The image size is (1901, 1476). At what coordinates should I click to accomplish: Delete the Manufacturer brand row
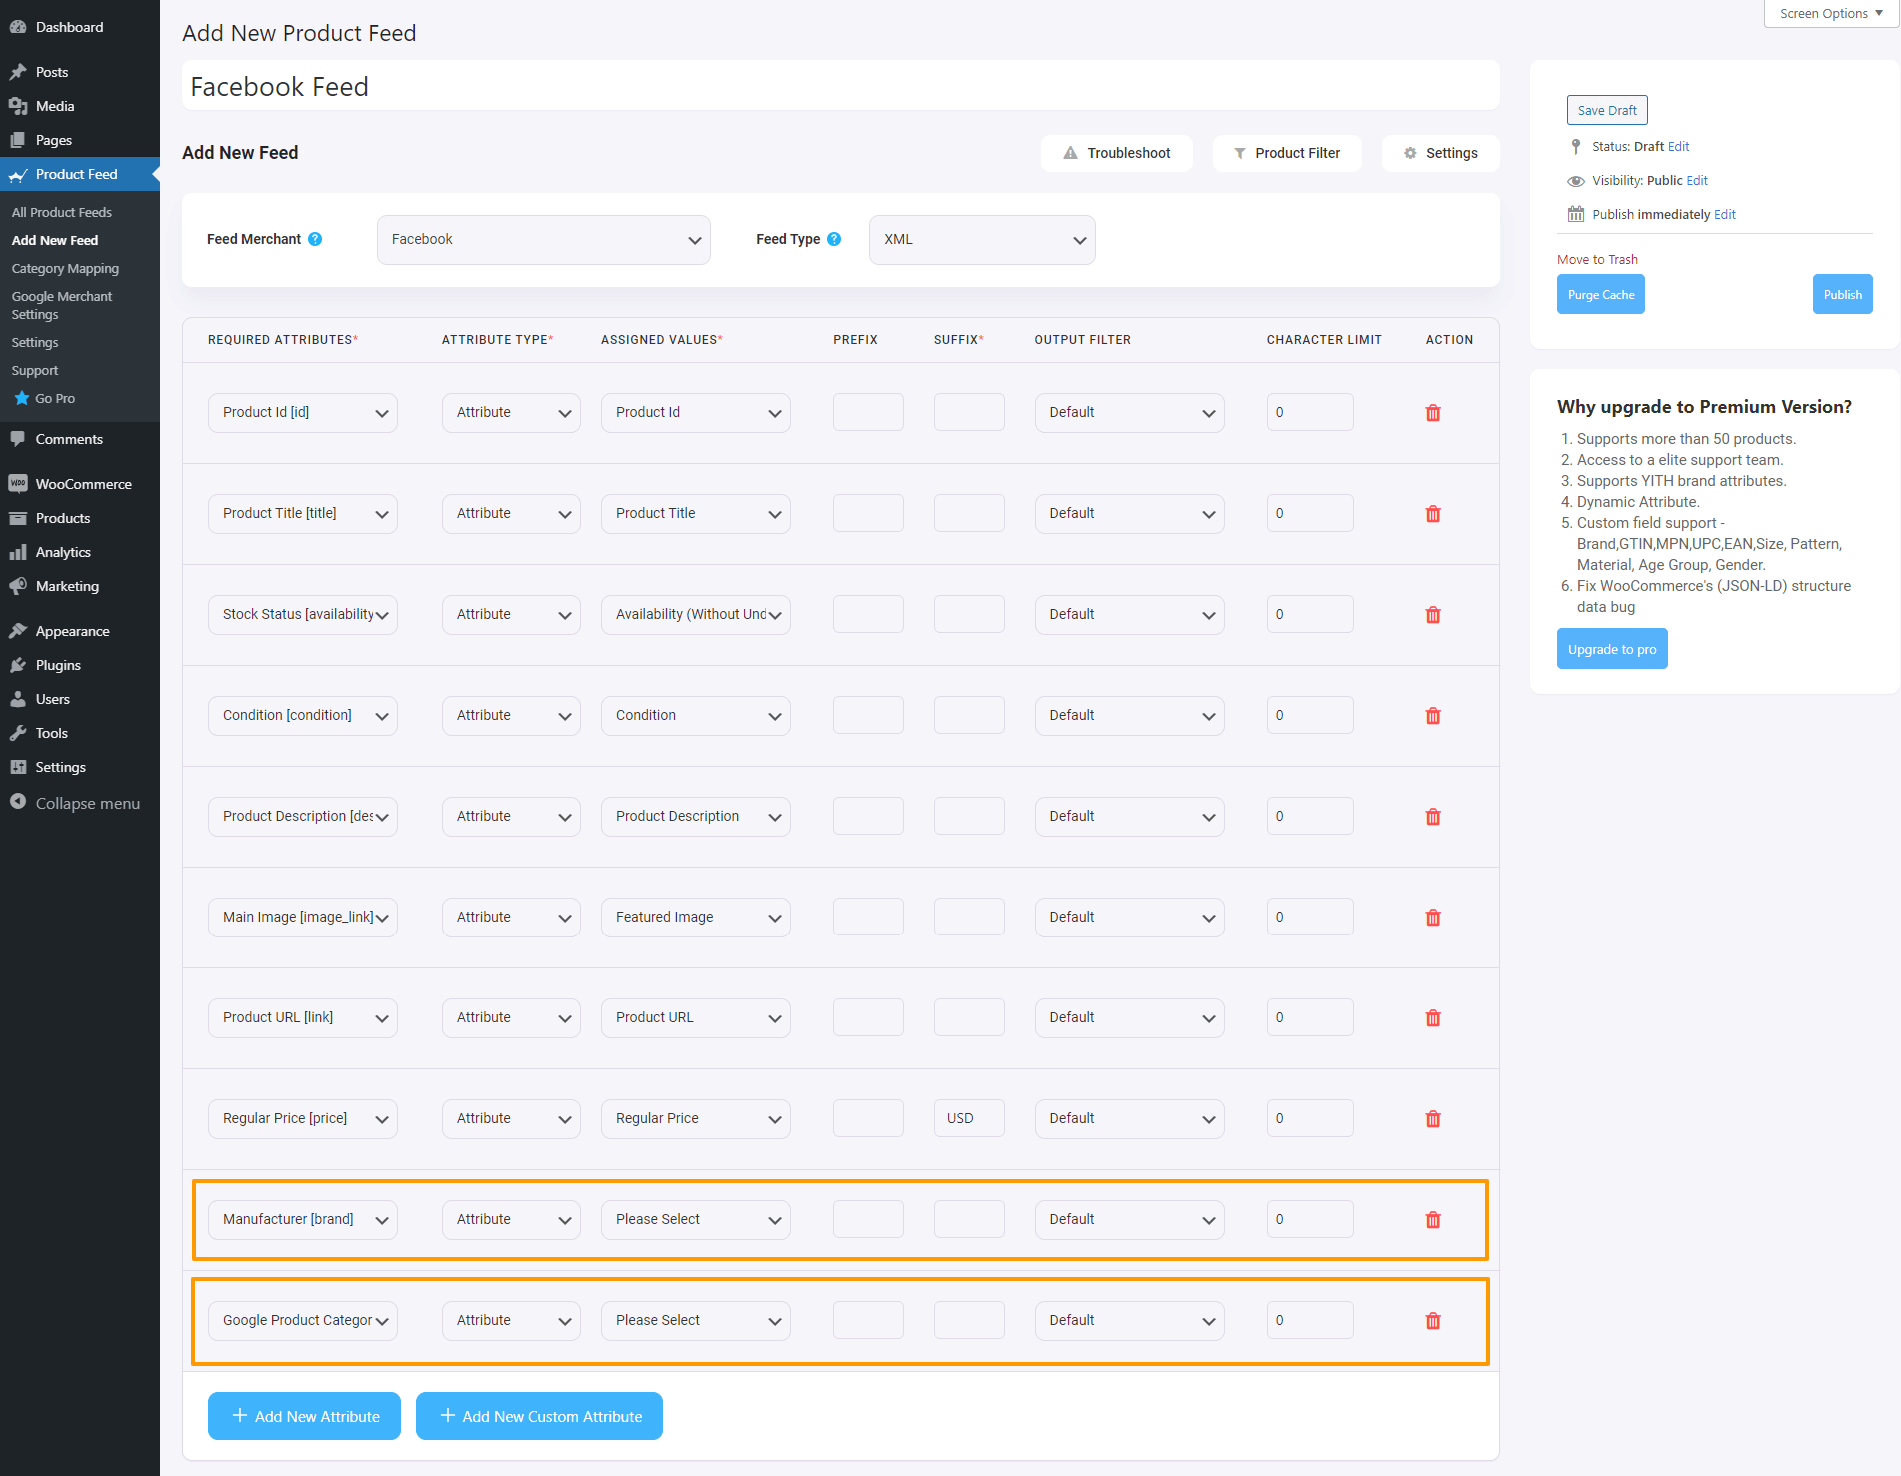pyautogui.click(x=1433, y=1220)
